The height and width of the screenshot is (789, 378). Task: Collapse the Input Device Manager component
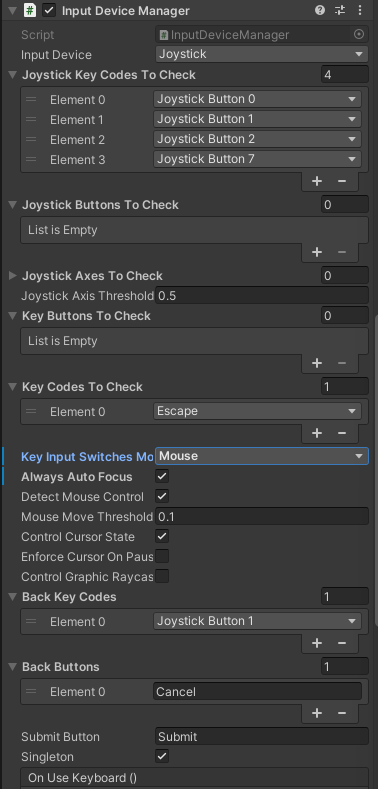pos(13,10)
